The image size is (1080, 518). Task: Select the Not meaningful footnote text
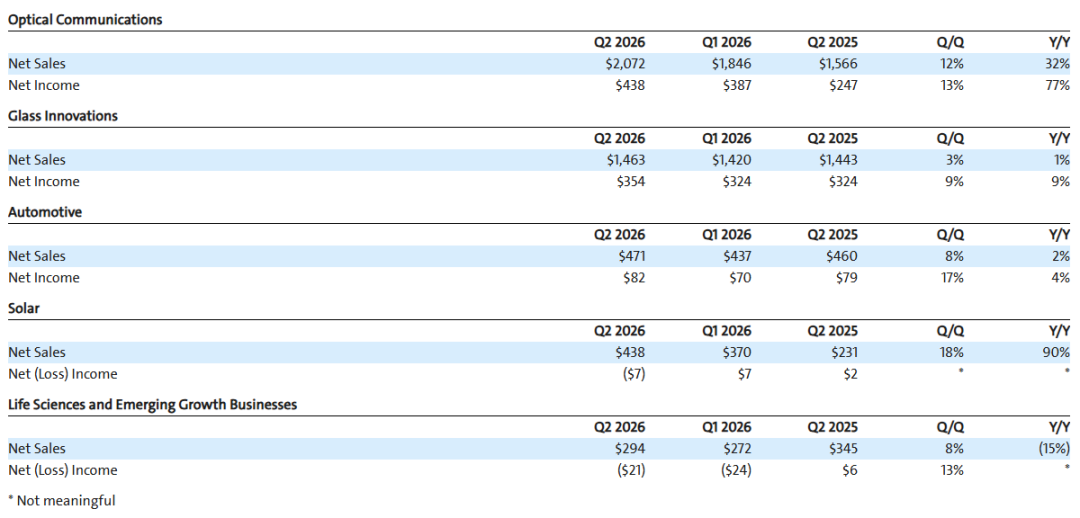pyautogui.click(x=62, y=501)
